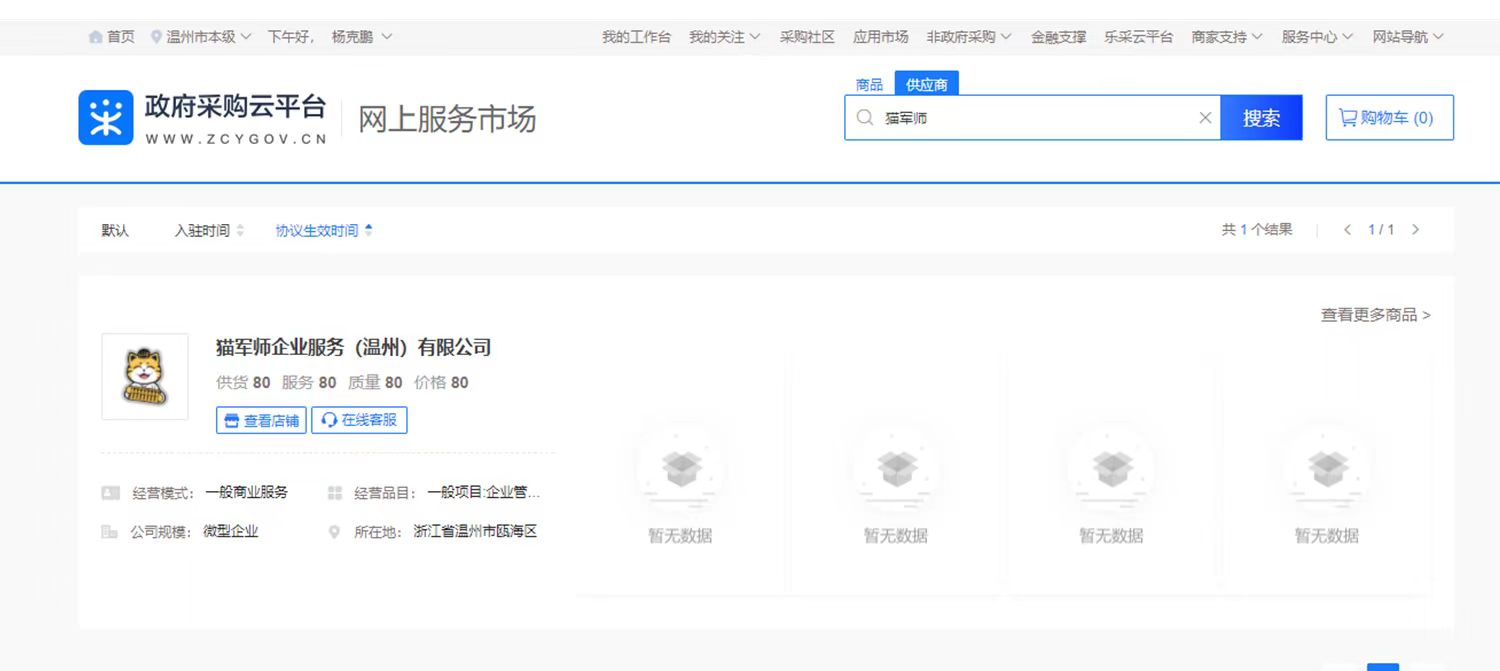The width and height of the screenshot is (1500, 671).
Task: Click the location pin icon beside 温州市本级
Action: click(156, 37)
